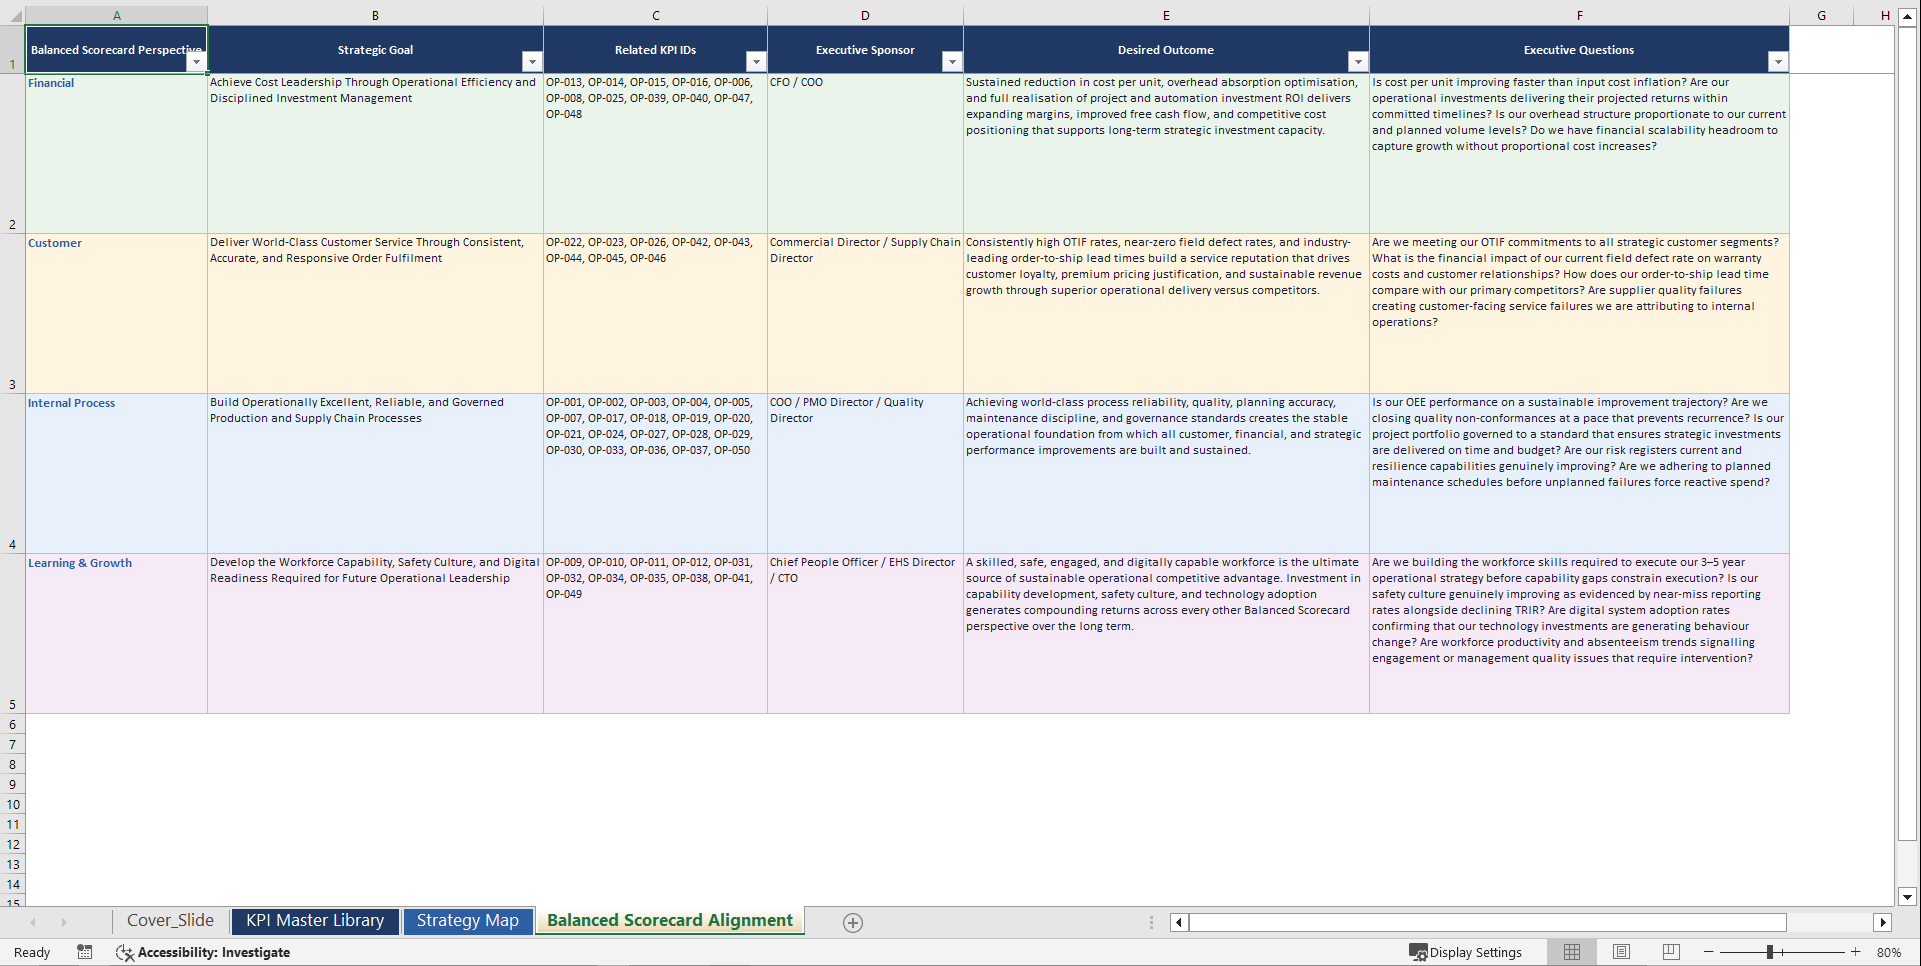The image size is (1921, 966).
Task: Open filter dropdown for Executive Sponsor column
Action: pos(952,62)
